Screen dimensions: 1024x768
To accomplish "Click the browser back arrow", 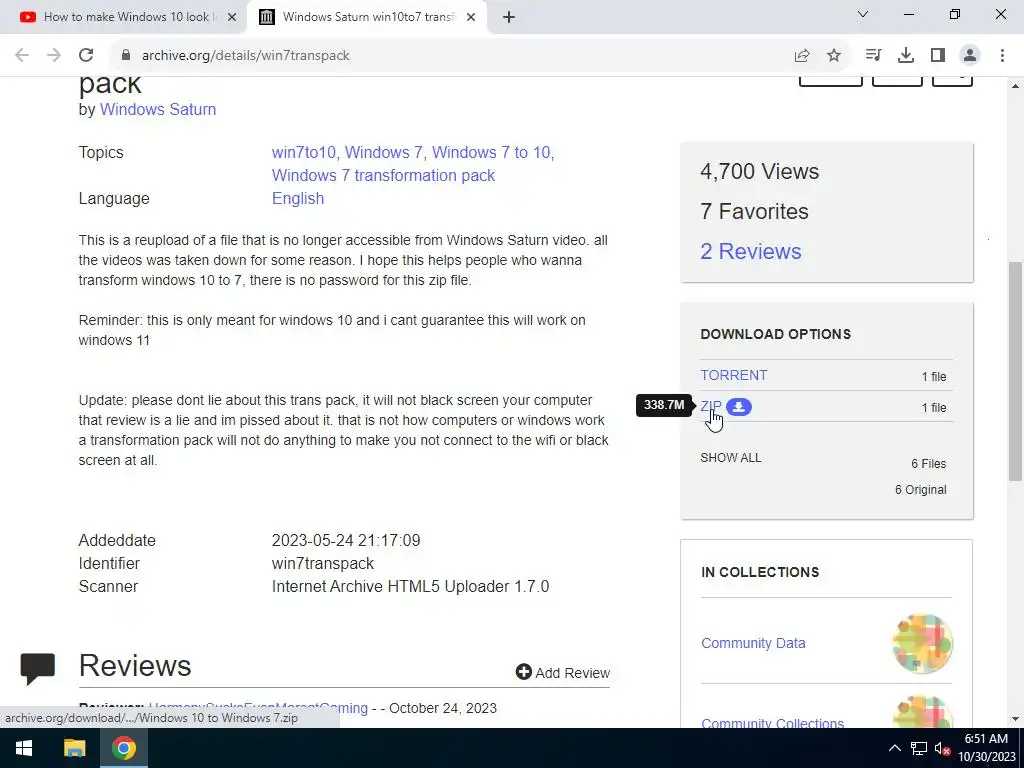I will tap(22, 56).
